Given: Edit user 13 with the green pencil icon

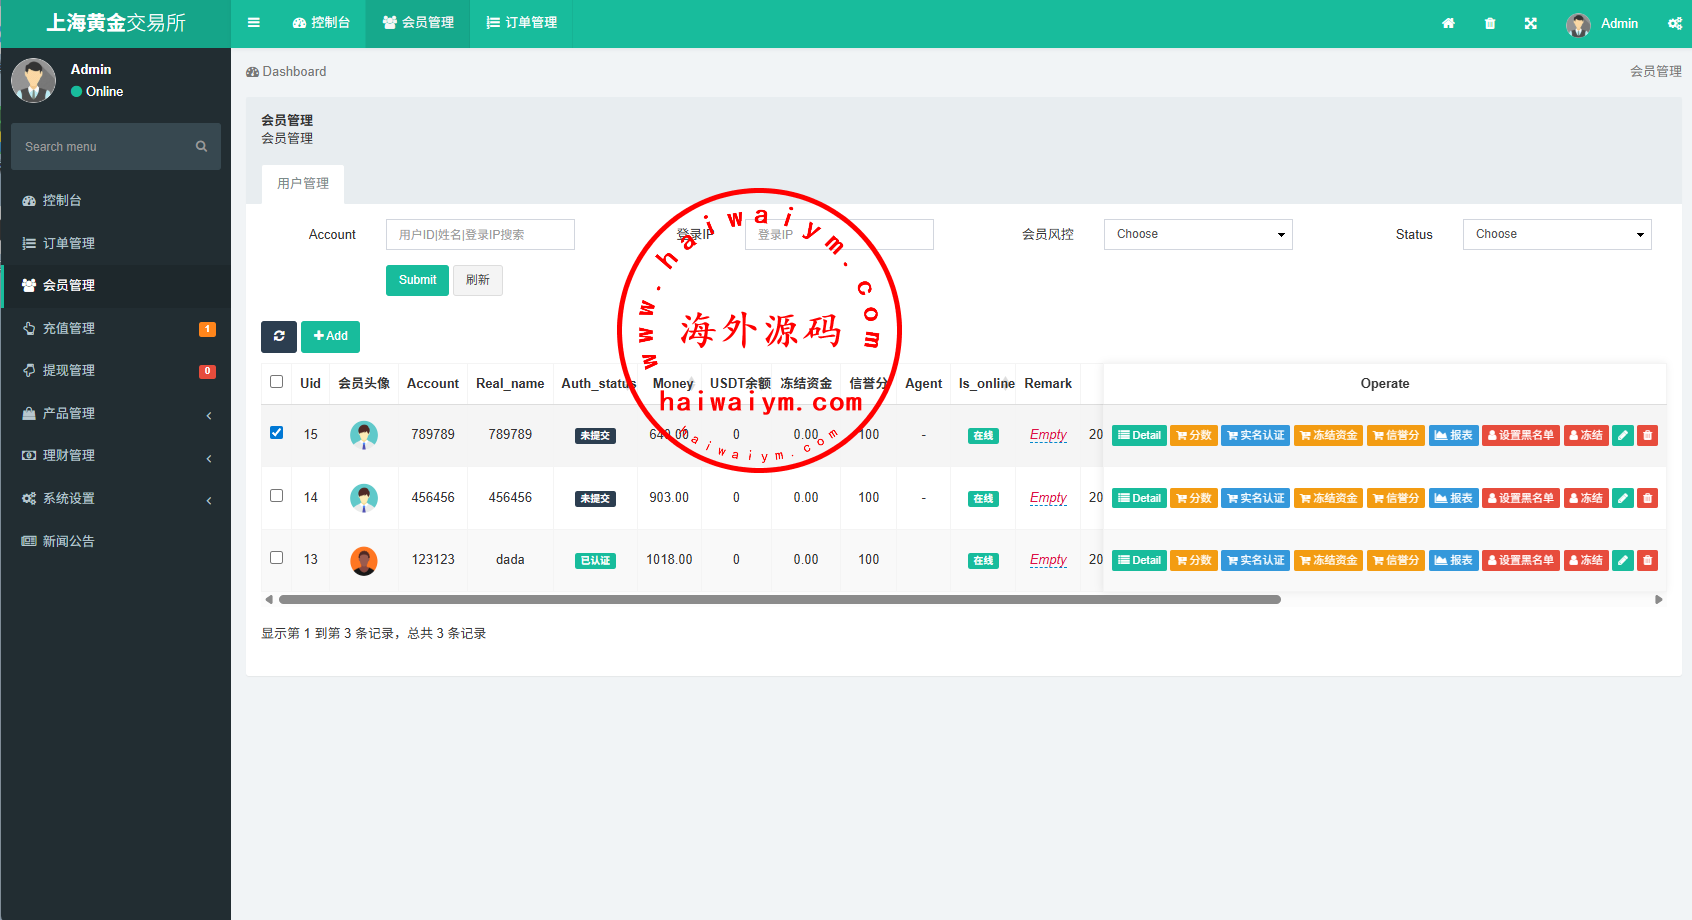Looking at the screenshot, I should 1623,560.
